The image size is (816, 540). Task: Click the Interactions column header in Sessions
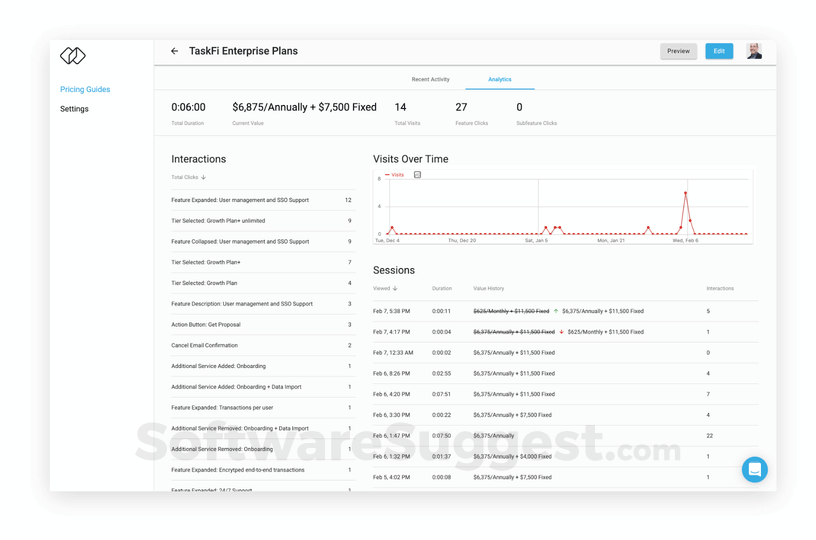[720, 288]
